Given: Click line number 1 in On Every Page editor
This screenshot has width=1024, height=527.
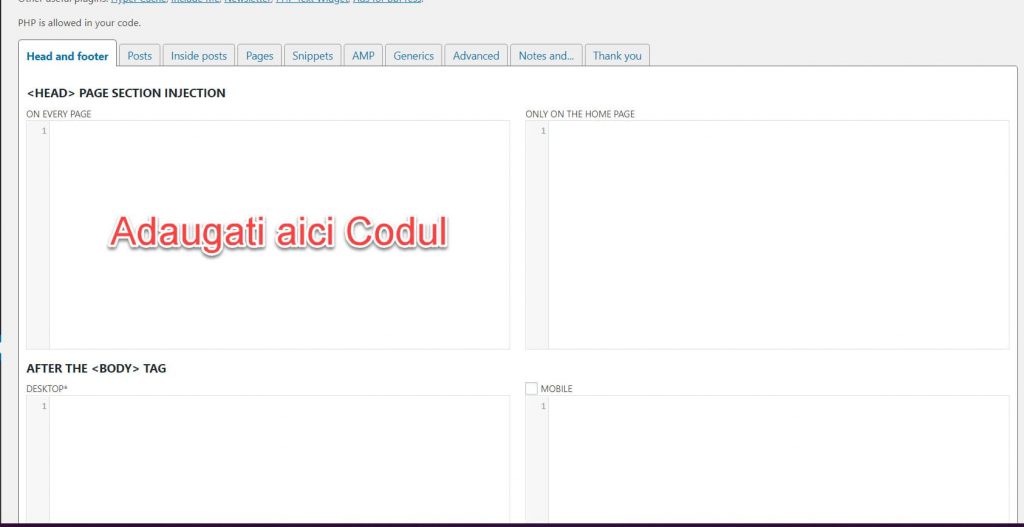Looking at the screenshot, I should coord(43,131).
